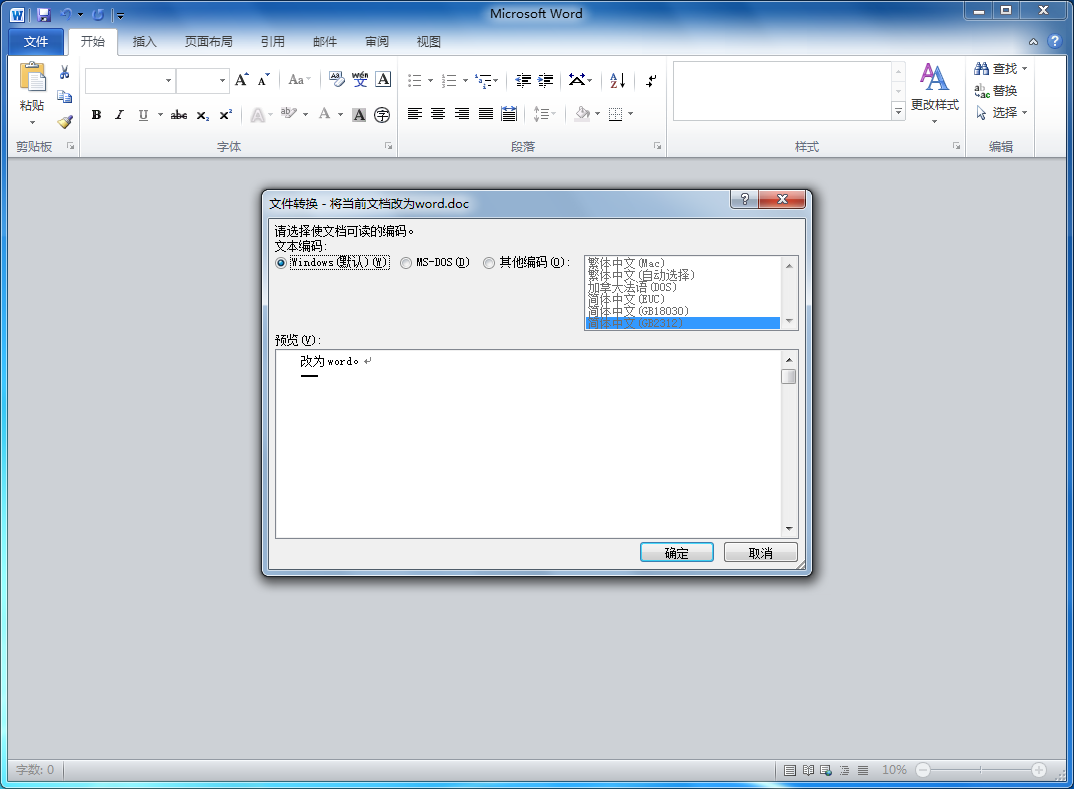Click the character shading icon
The image size is (1074, 789).
pyautogui.click(x=359, y=114)
